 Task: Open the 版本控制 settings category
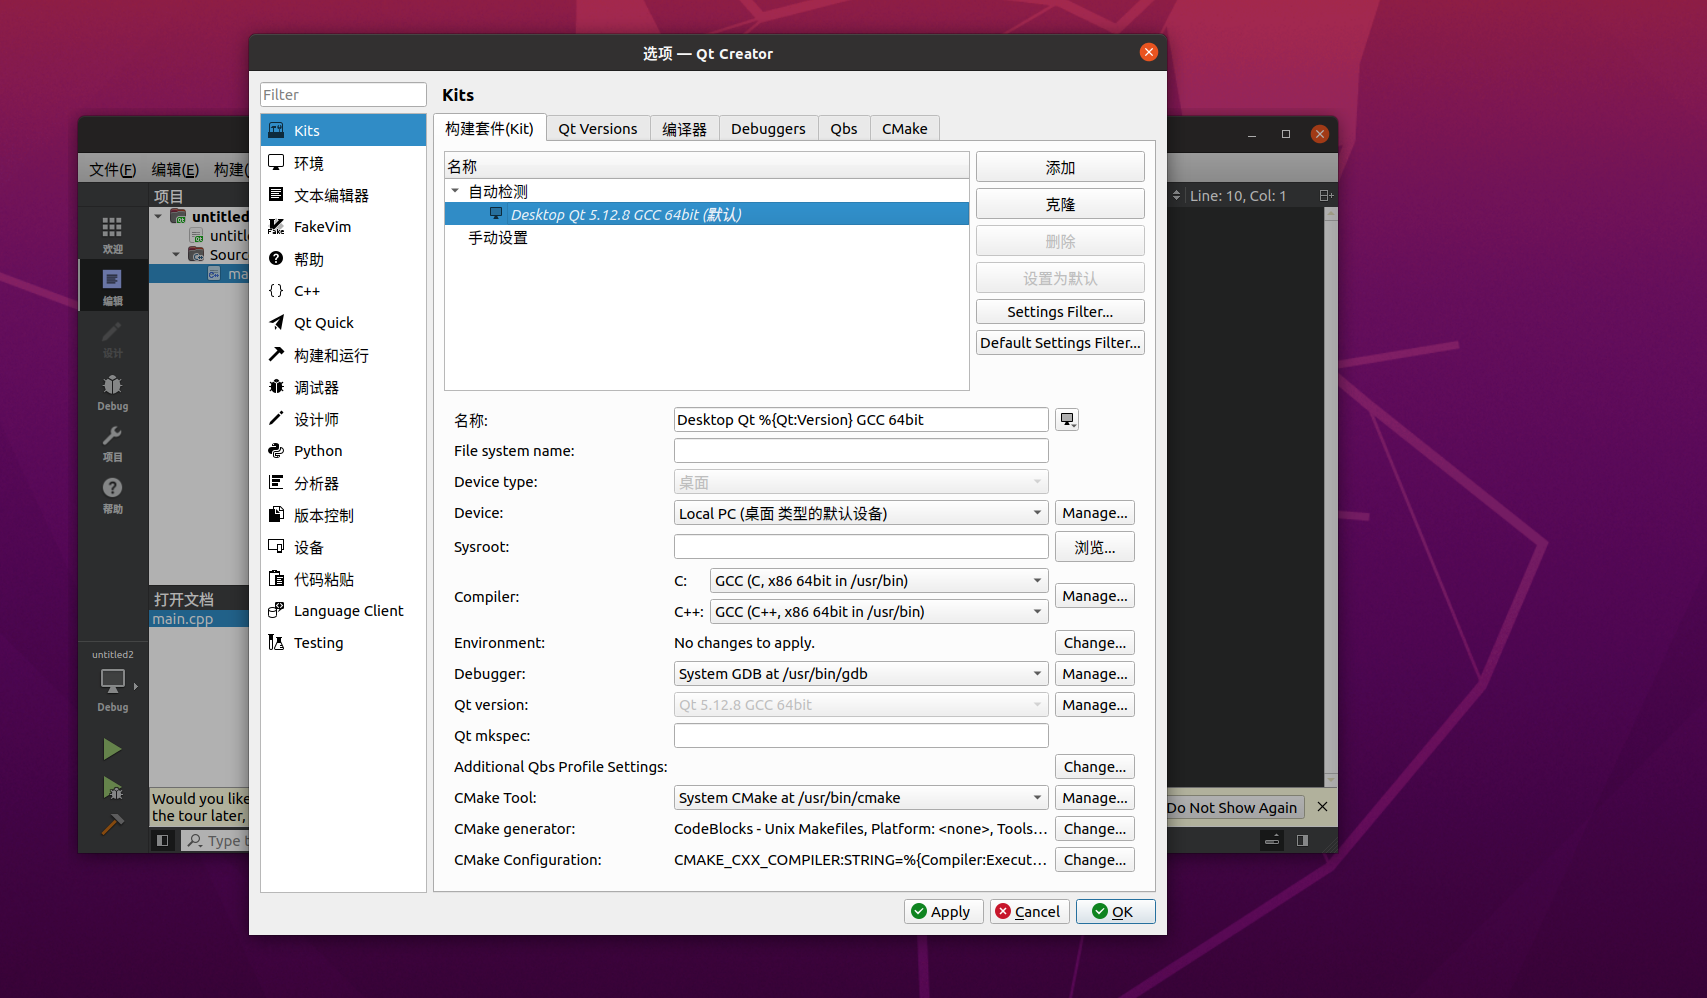click(x=343, y=515)
